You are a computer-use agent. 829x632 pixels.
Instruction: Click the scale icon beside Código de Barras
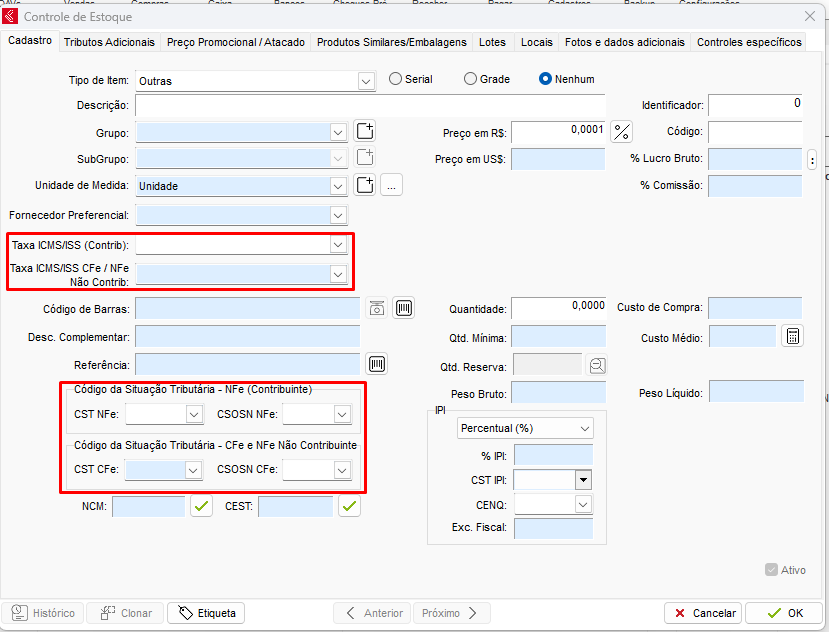pyautogui.click(x=376, y=308)
